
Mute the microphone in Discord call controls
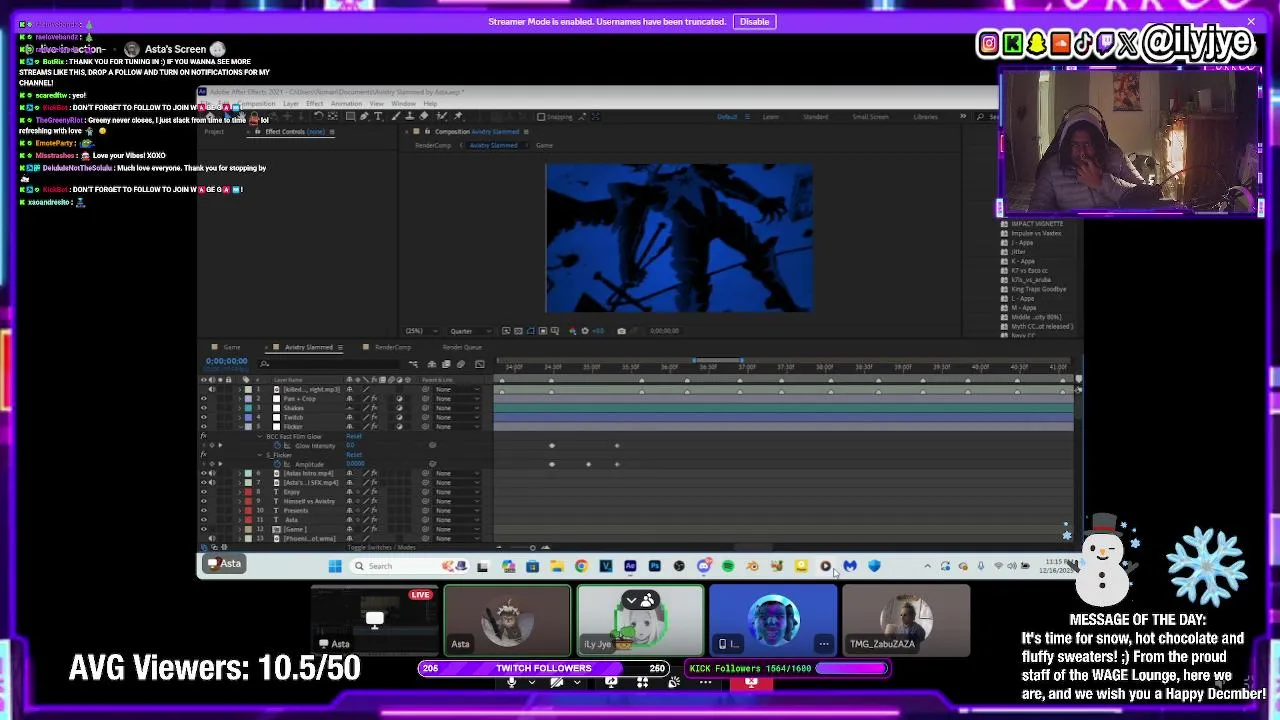[512, 682]
